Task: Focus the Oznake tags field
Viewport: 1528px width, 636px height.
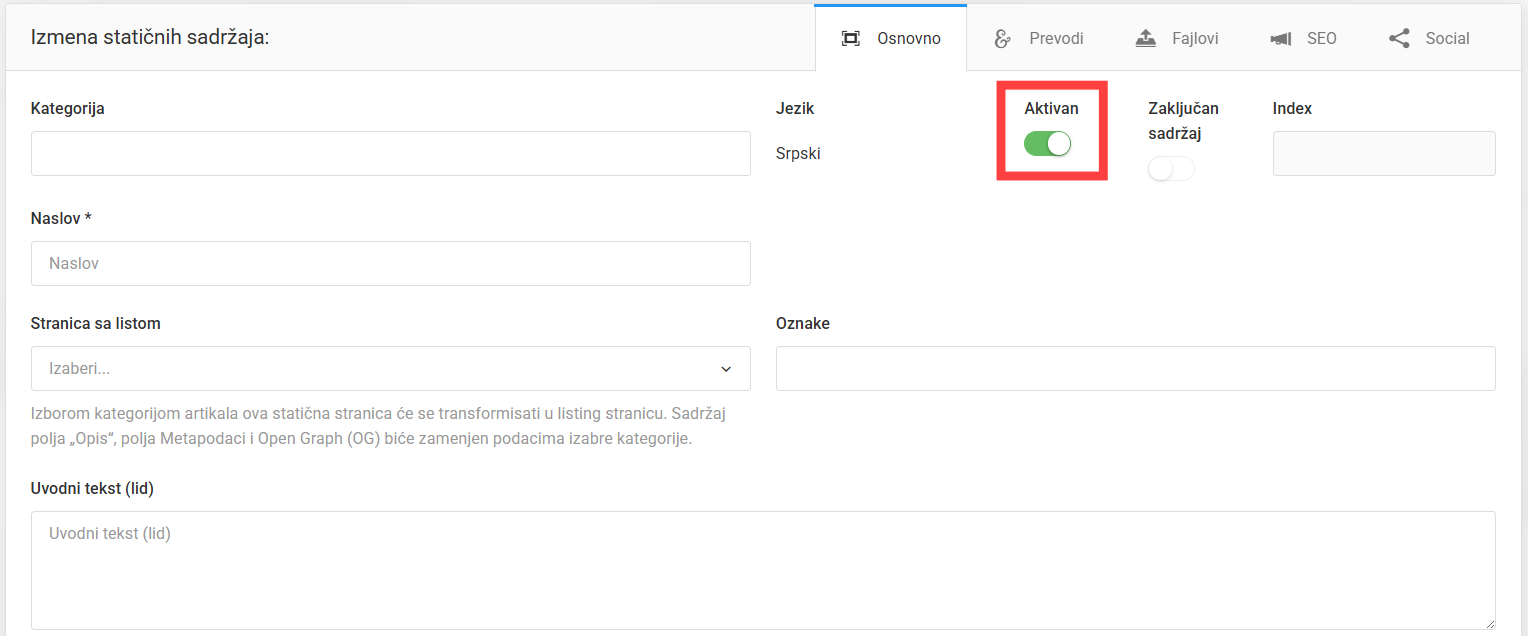Action: [1136, 368]
